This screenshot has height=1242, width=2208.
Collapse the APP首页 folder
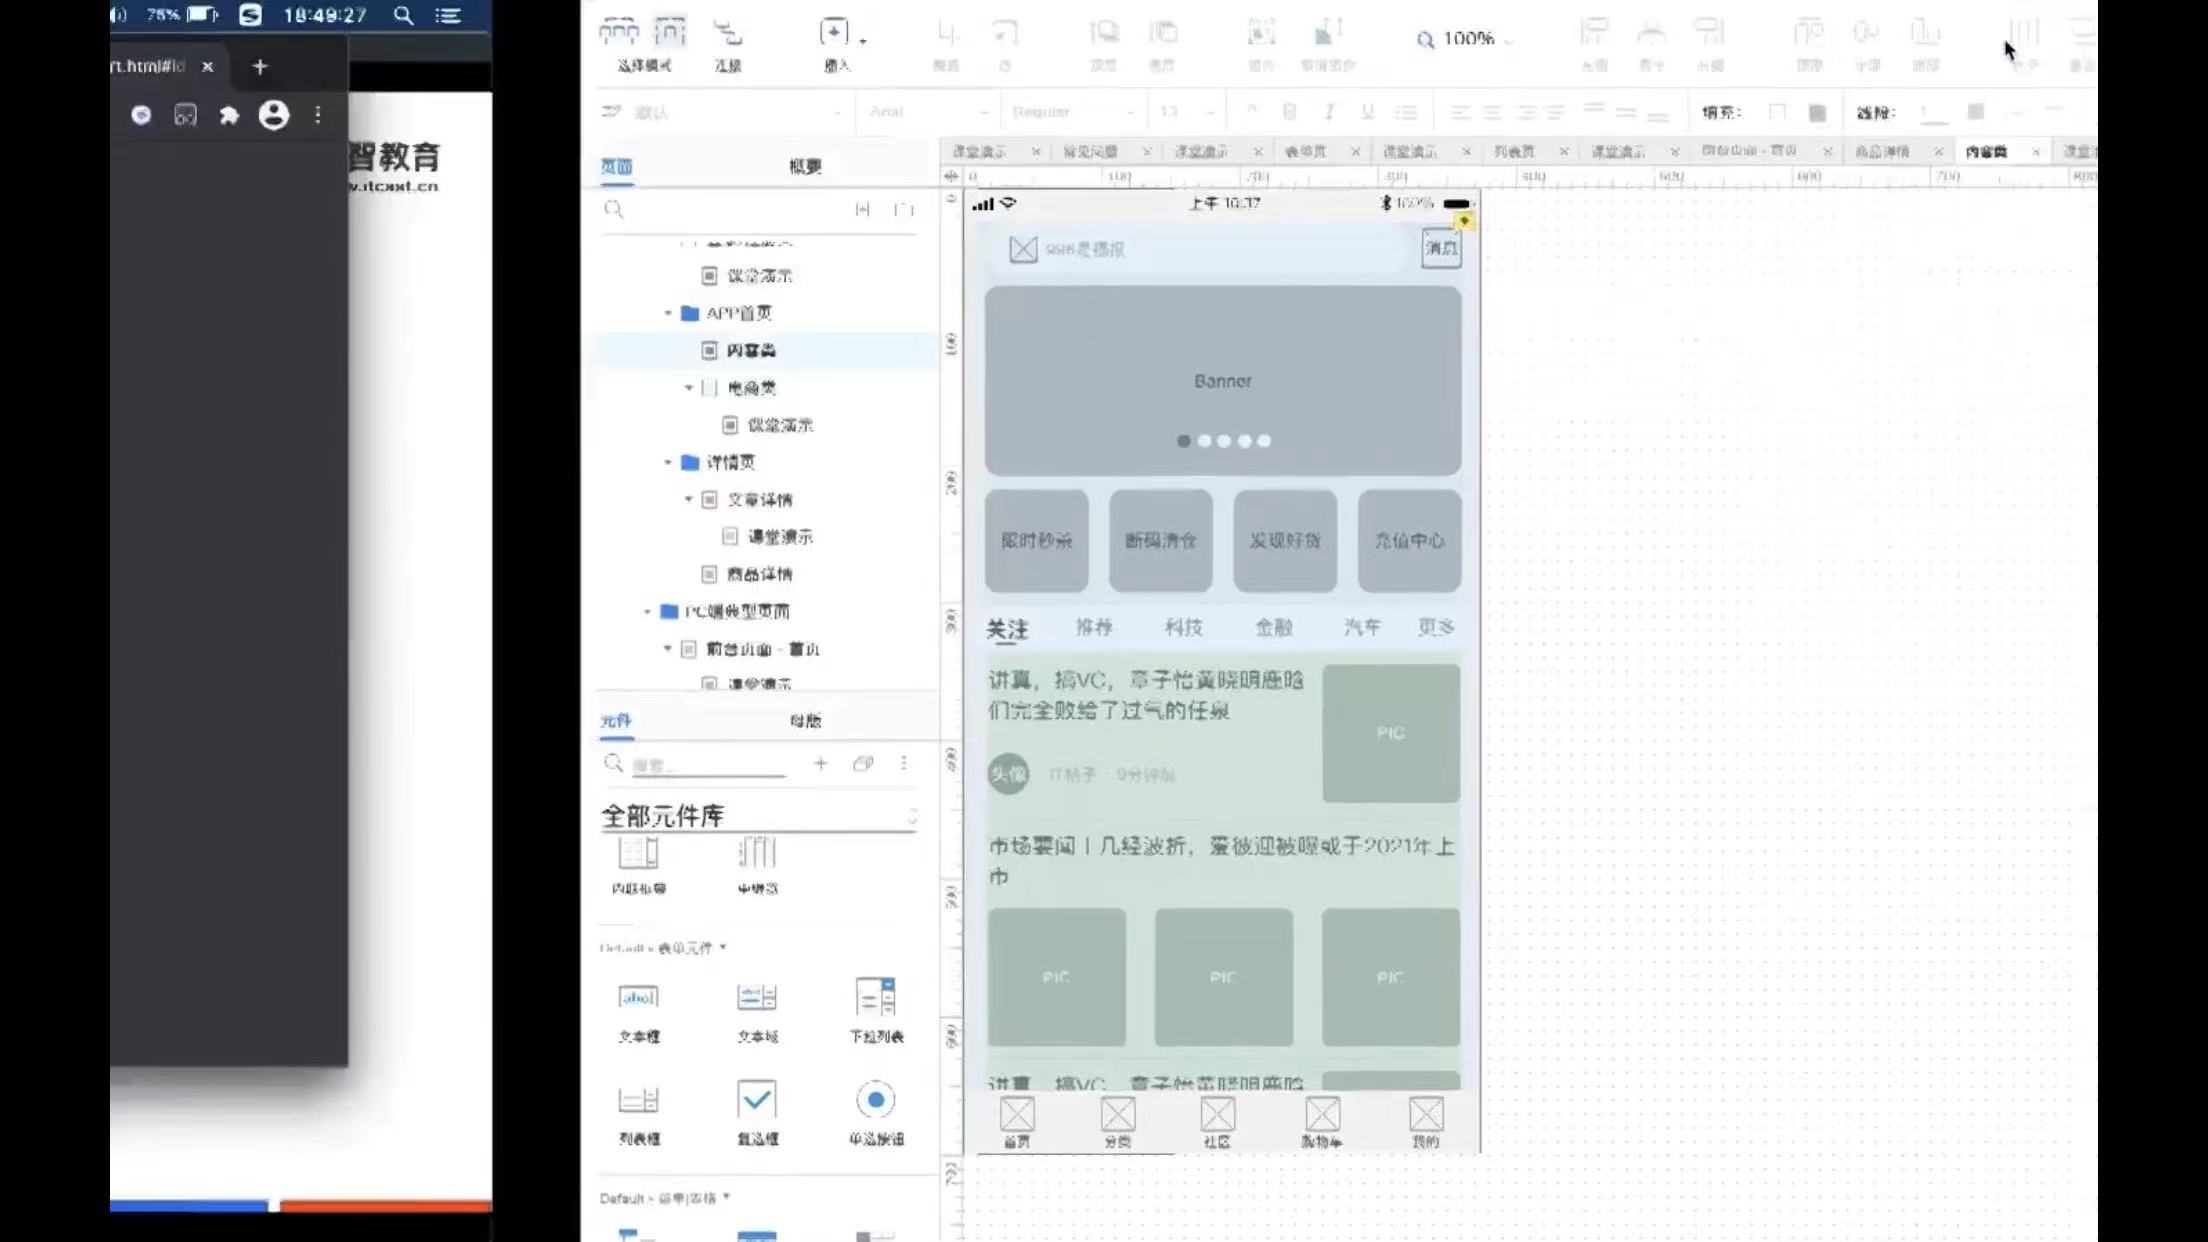668,314
